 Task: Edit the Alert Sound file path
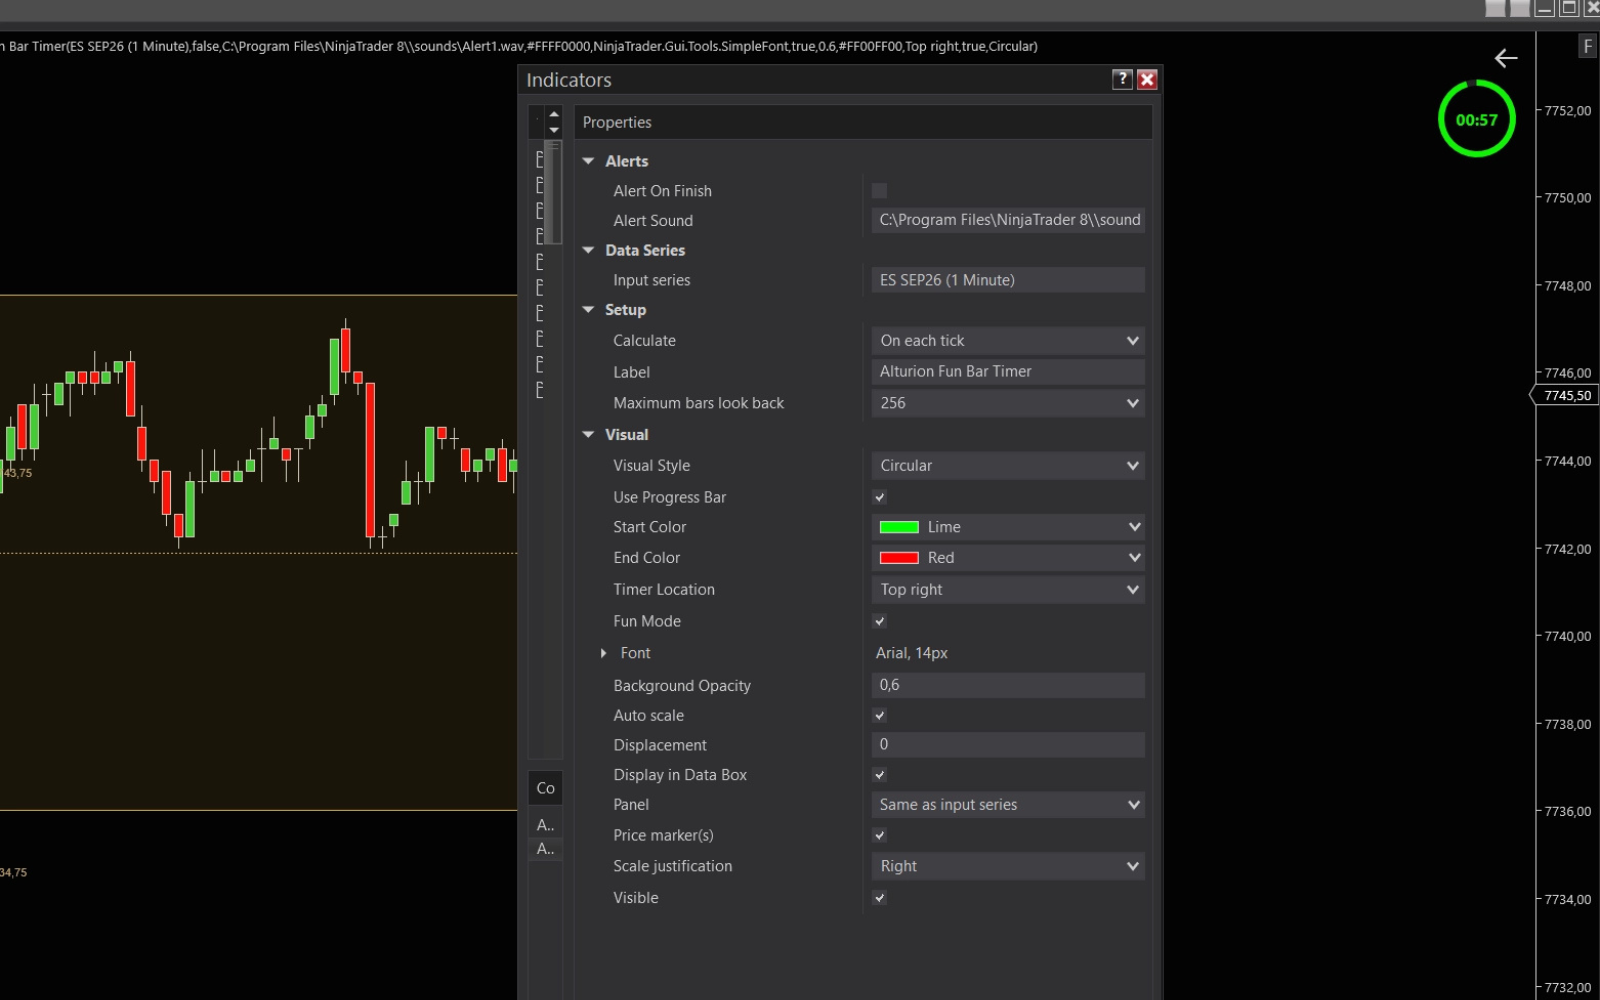click(x=1008, y=220)
